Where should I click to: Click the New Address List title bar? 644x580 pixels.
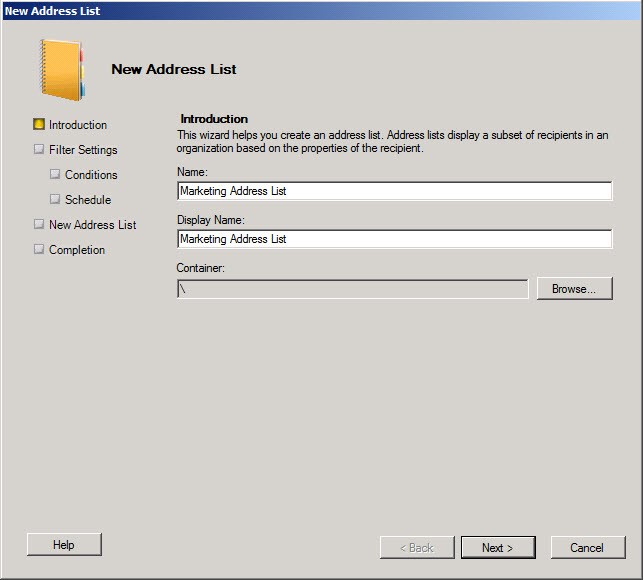[322, 11]
